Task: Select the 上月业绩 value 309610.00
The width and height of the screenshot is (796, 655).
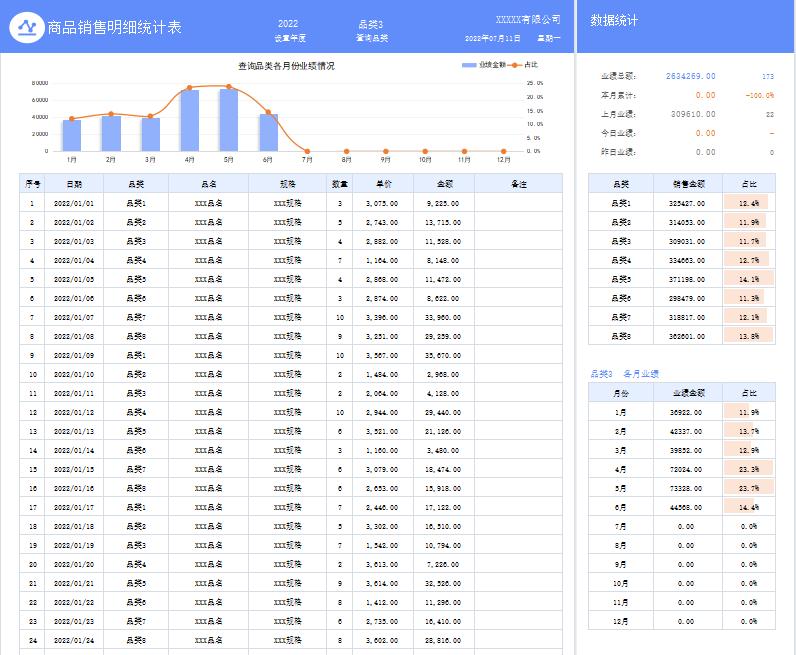Action: click(x=693, y=114)
